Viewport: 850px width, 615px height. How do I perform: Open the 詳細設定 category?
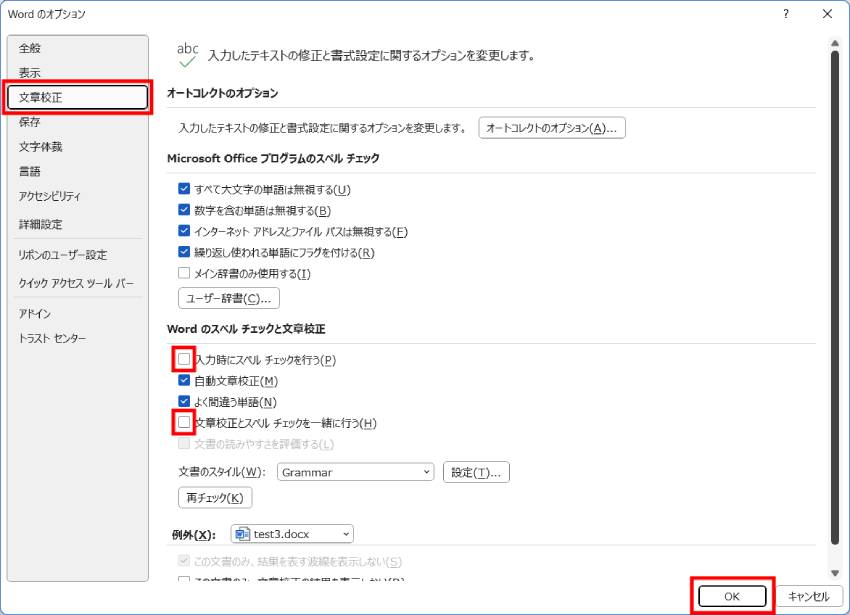tap(40, 225)
